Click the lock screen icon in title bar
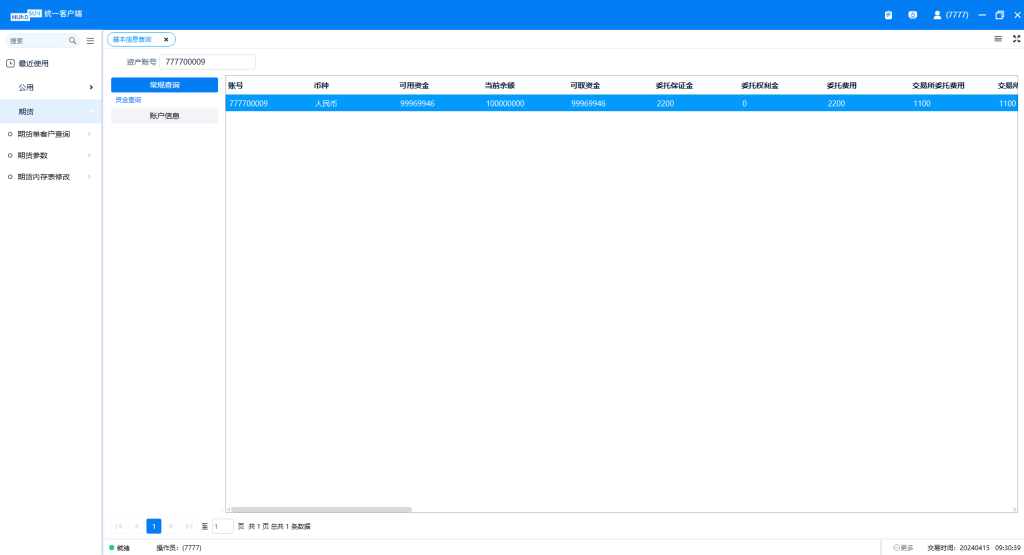 coord(912,15)
